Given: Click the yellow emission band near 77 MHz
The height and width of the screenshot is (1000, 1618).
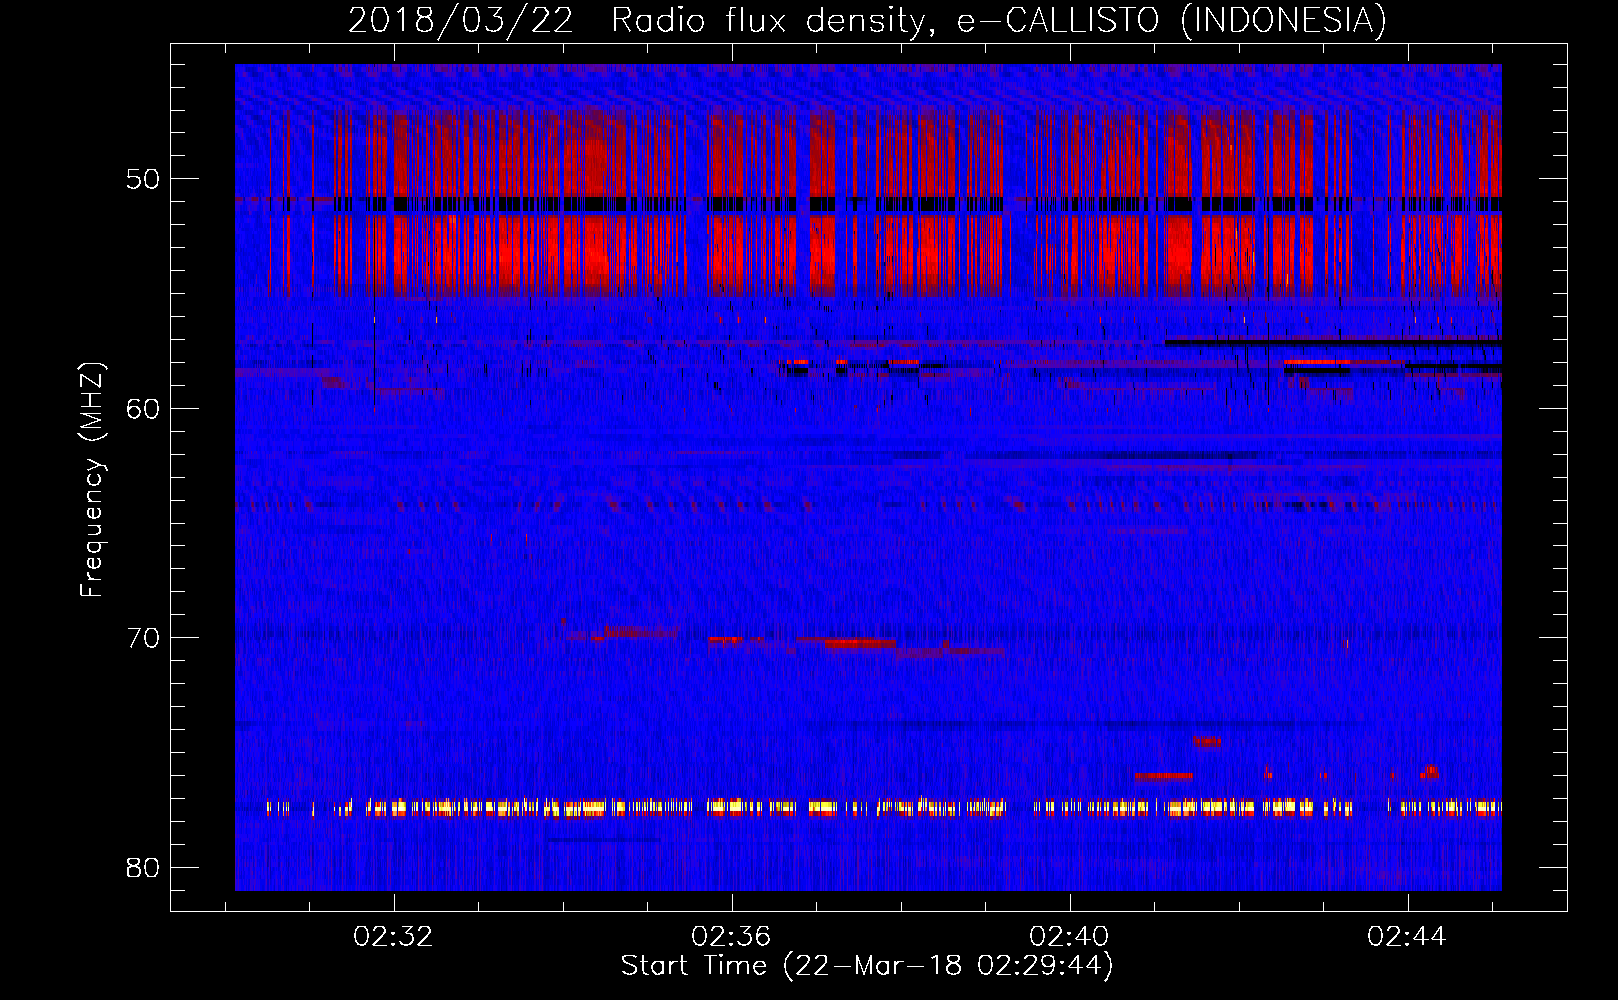Looking at the screenshot, I should pos(884,807).
